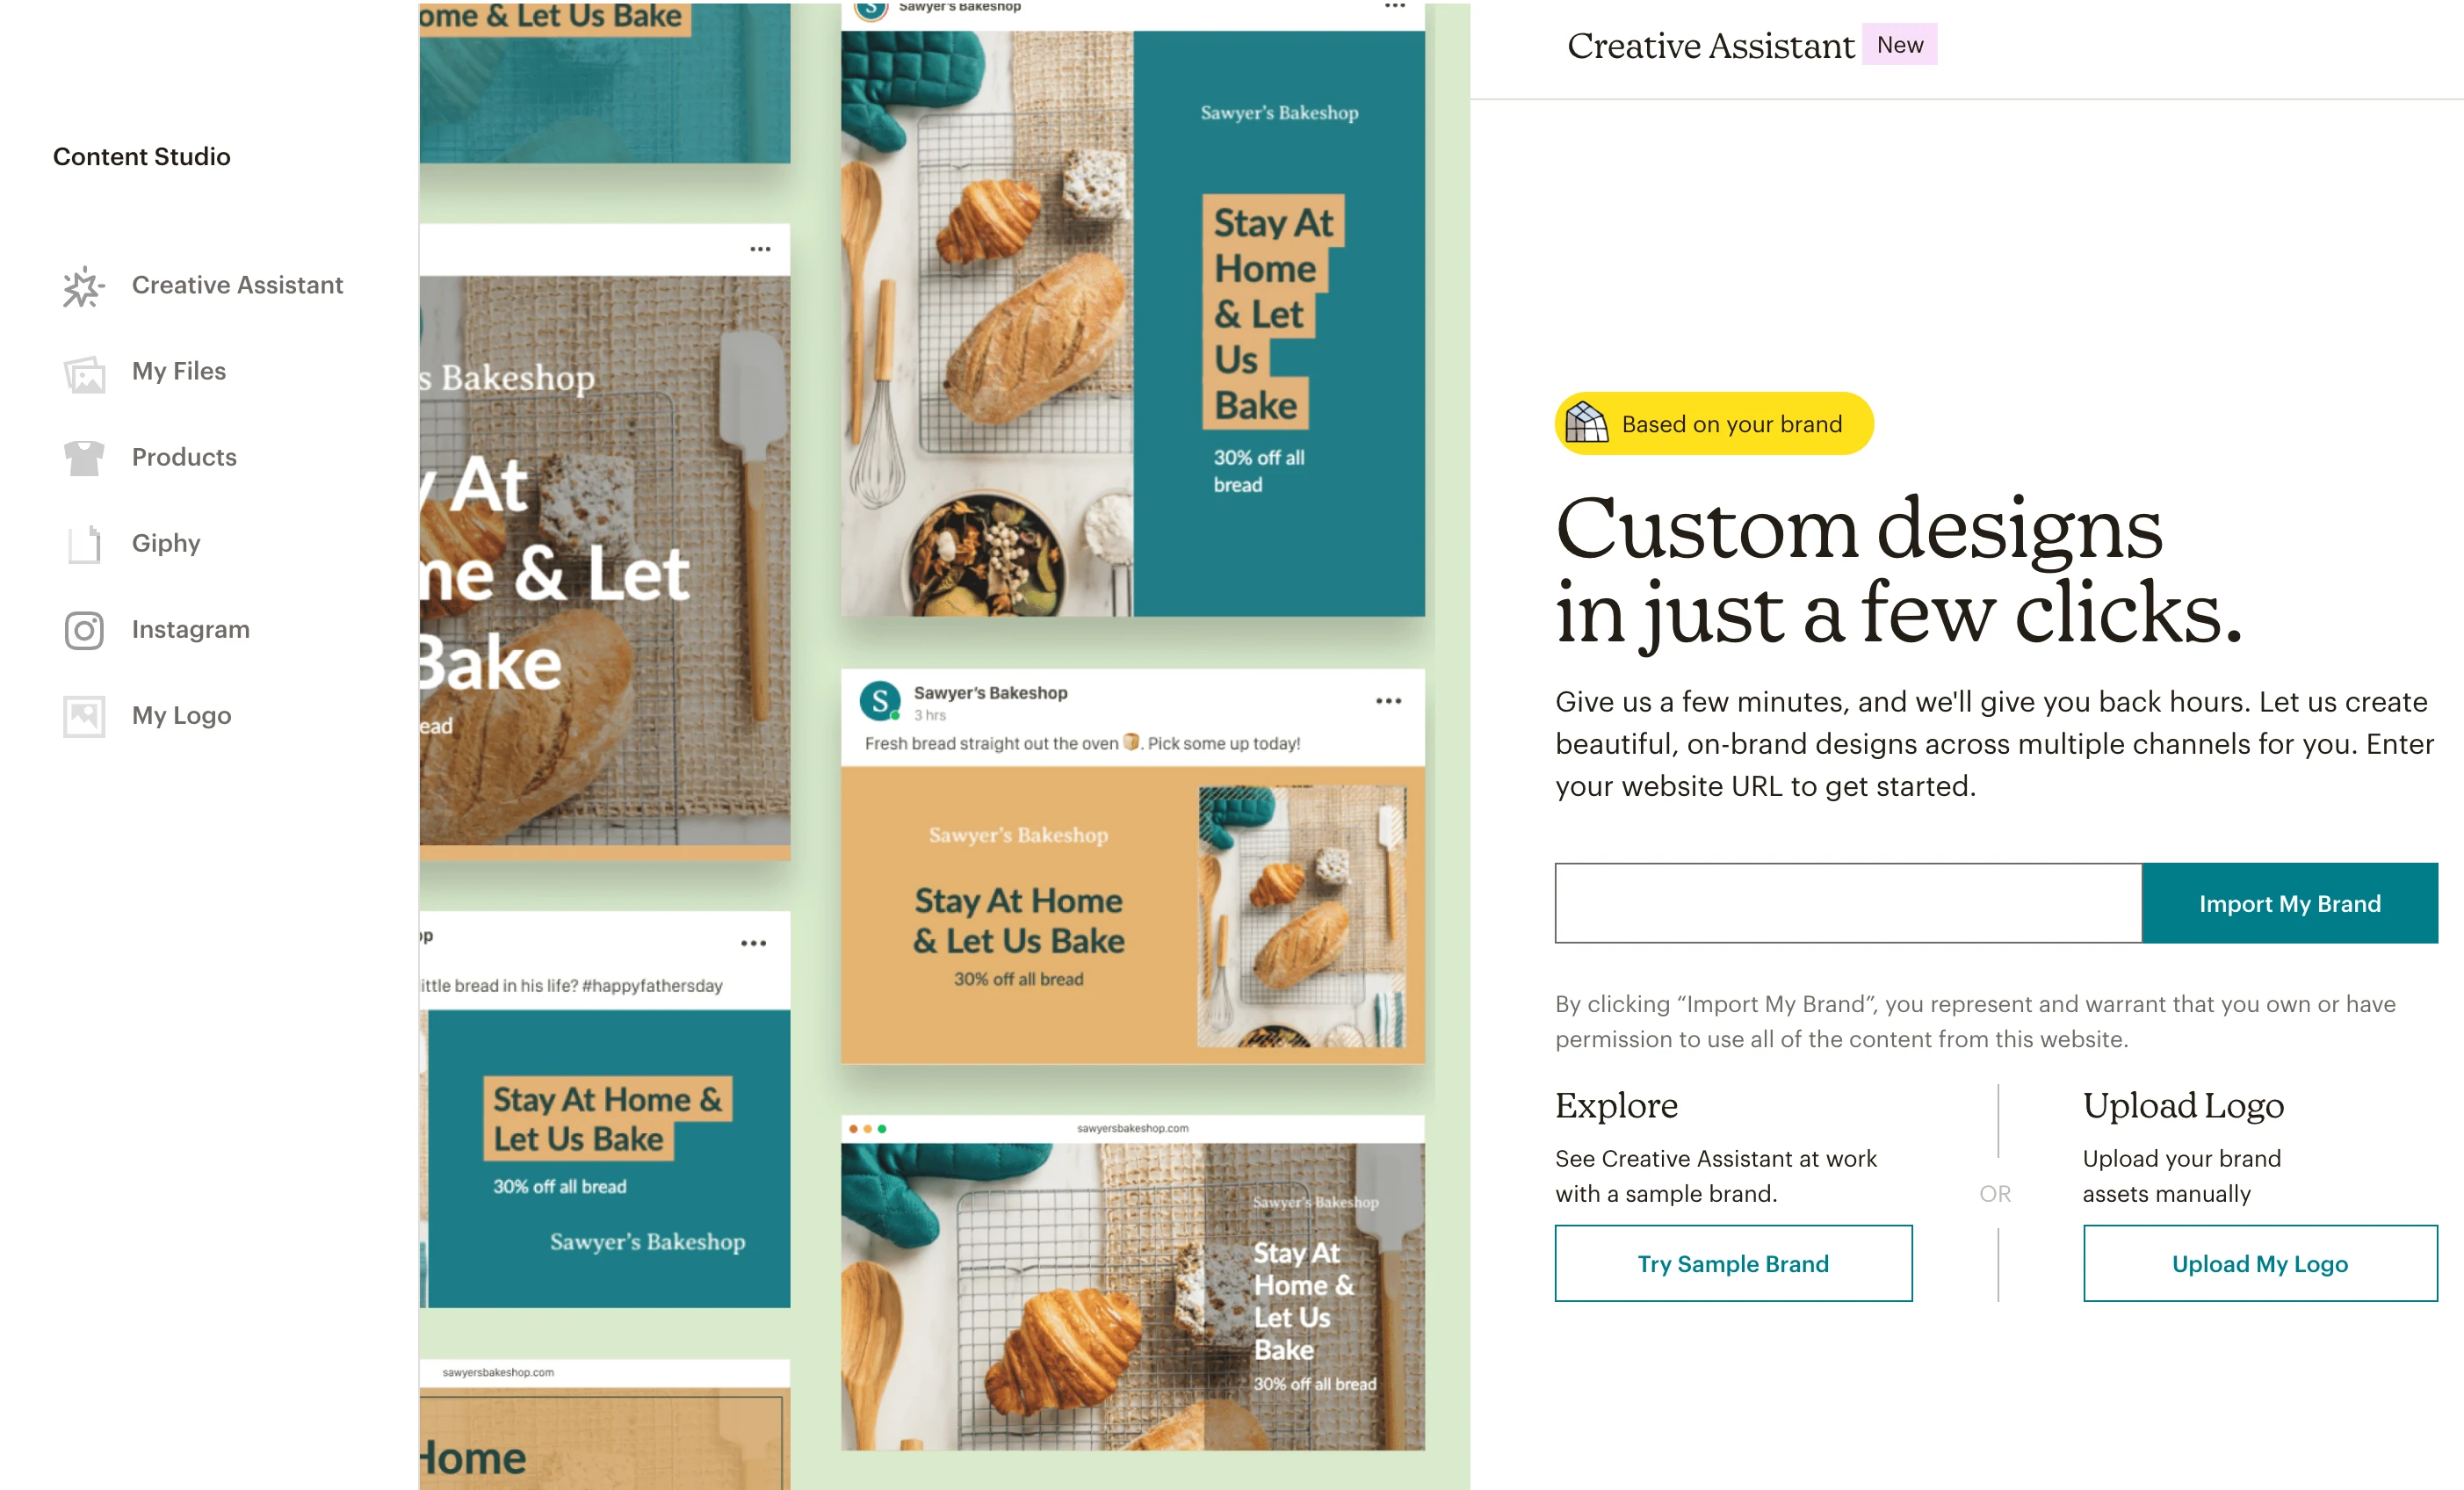2464x1490 pixels.
Task: Select Instagram in the sidebar
Action: 191,629
